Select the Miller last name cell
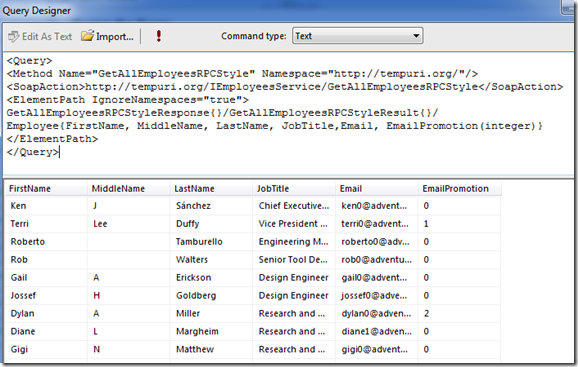The image size is (578, 367). tap(211, 314)
